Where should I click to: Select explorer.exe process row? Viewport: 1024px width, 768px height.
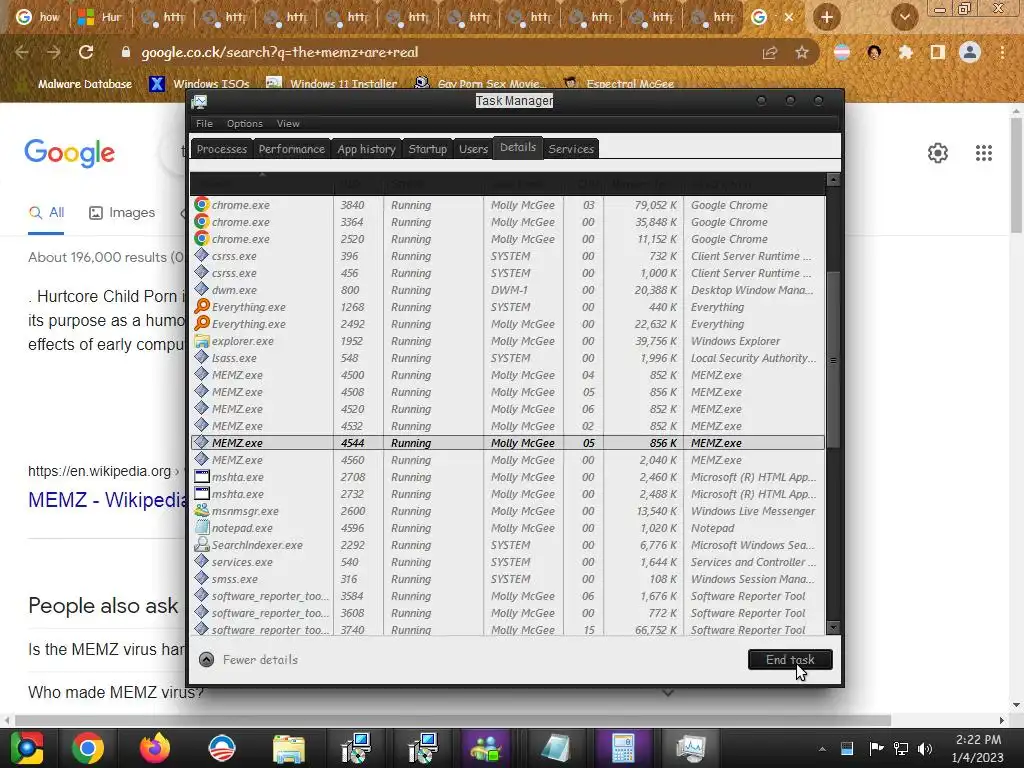coord(508,341)
